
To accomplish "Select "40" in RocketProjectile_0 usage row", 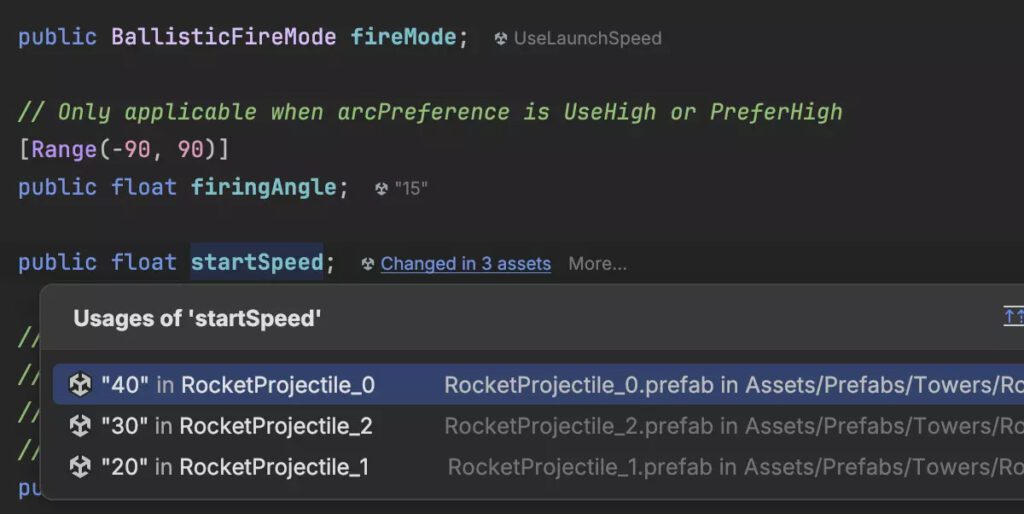I will click(x=538, y=385).
